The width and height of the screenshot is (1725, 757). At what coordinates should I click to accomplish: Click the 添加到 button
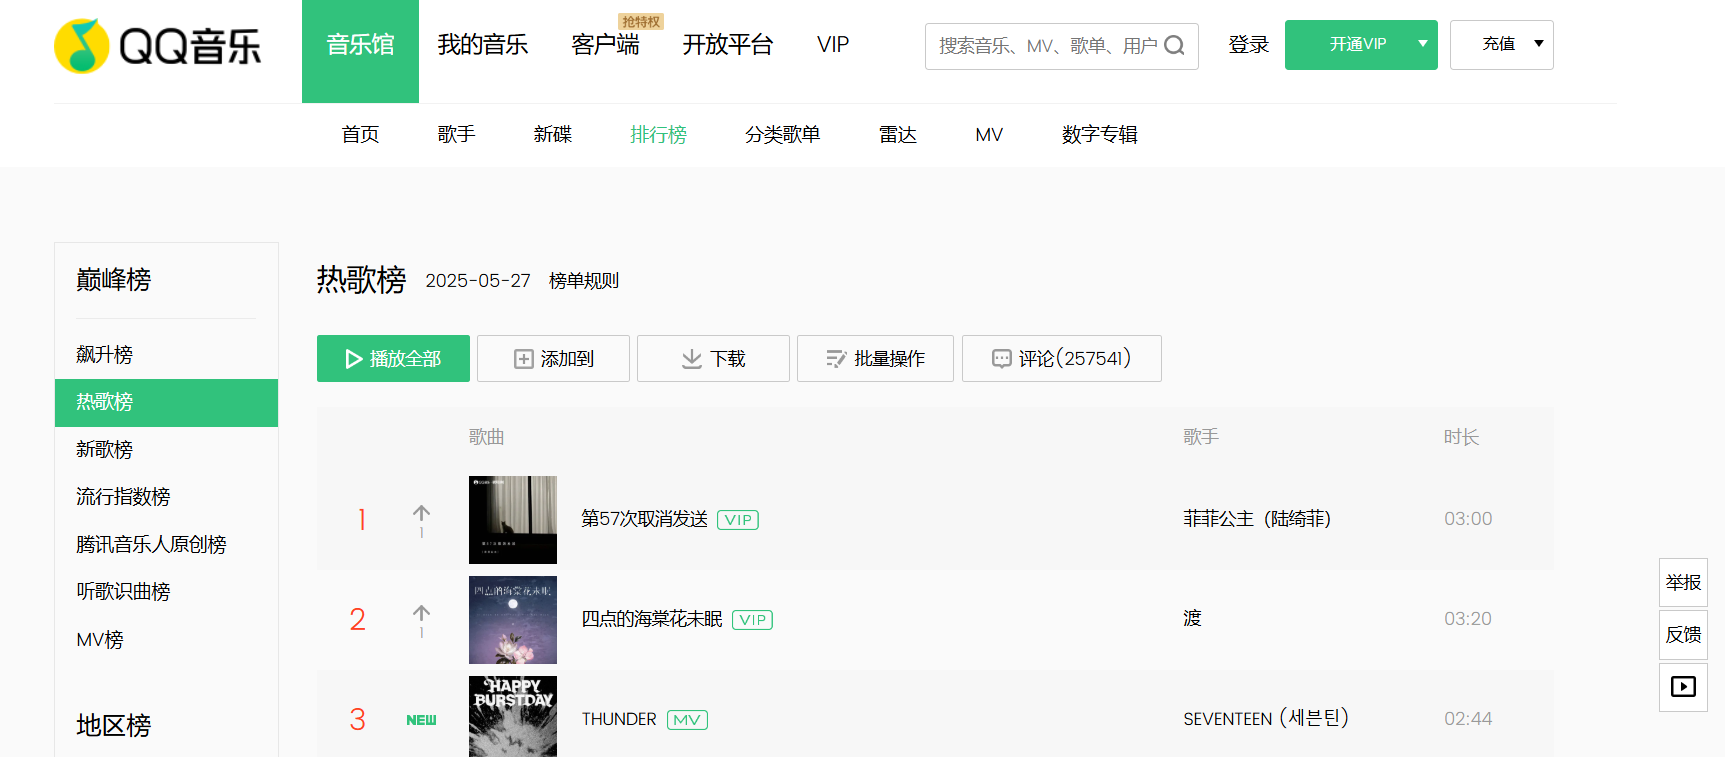coord(553,359)
